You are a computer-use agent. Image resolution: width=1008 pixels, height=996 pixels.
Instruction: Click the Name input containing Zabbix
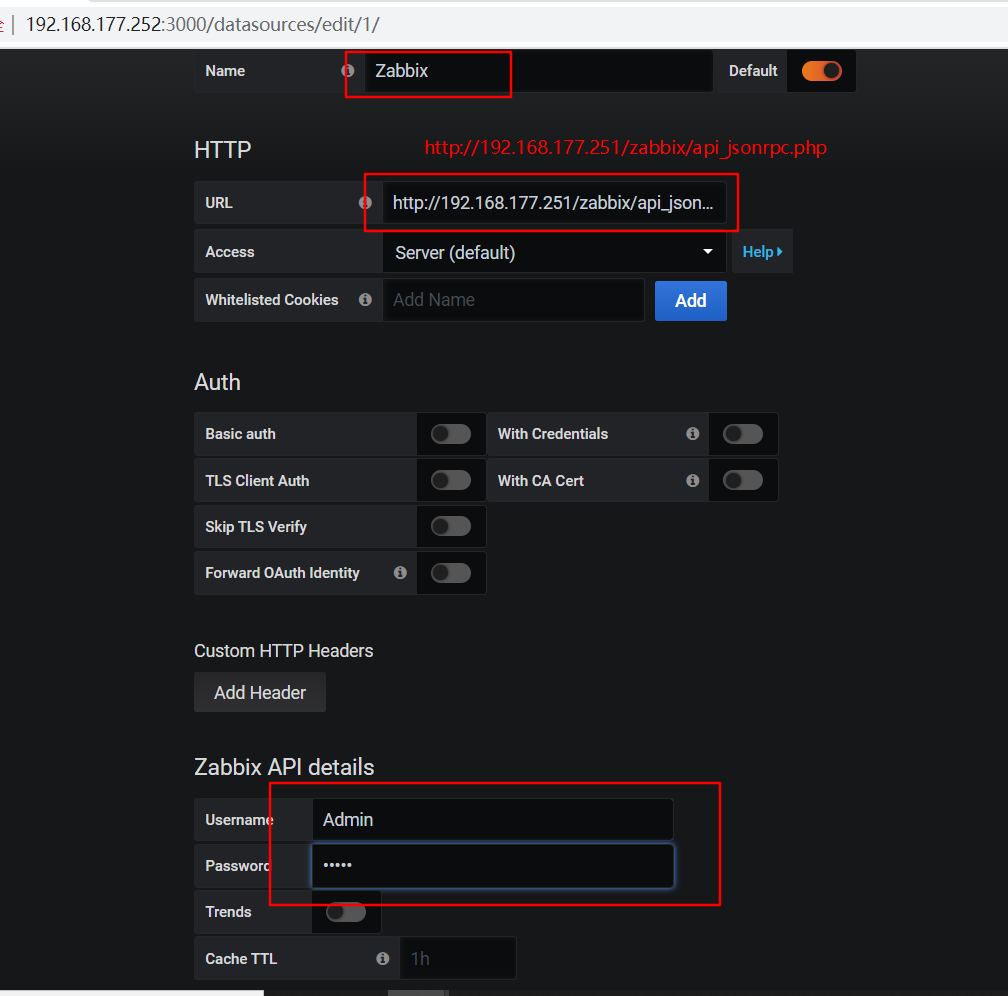(x=539, y=71)
